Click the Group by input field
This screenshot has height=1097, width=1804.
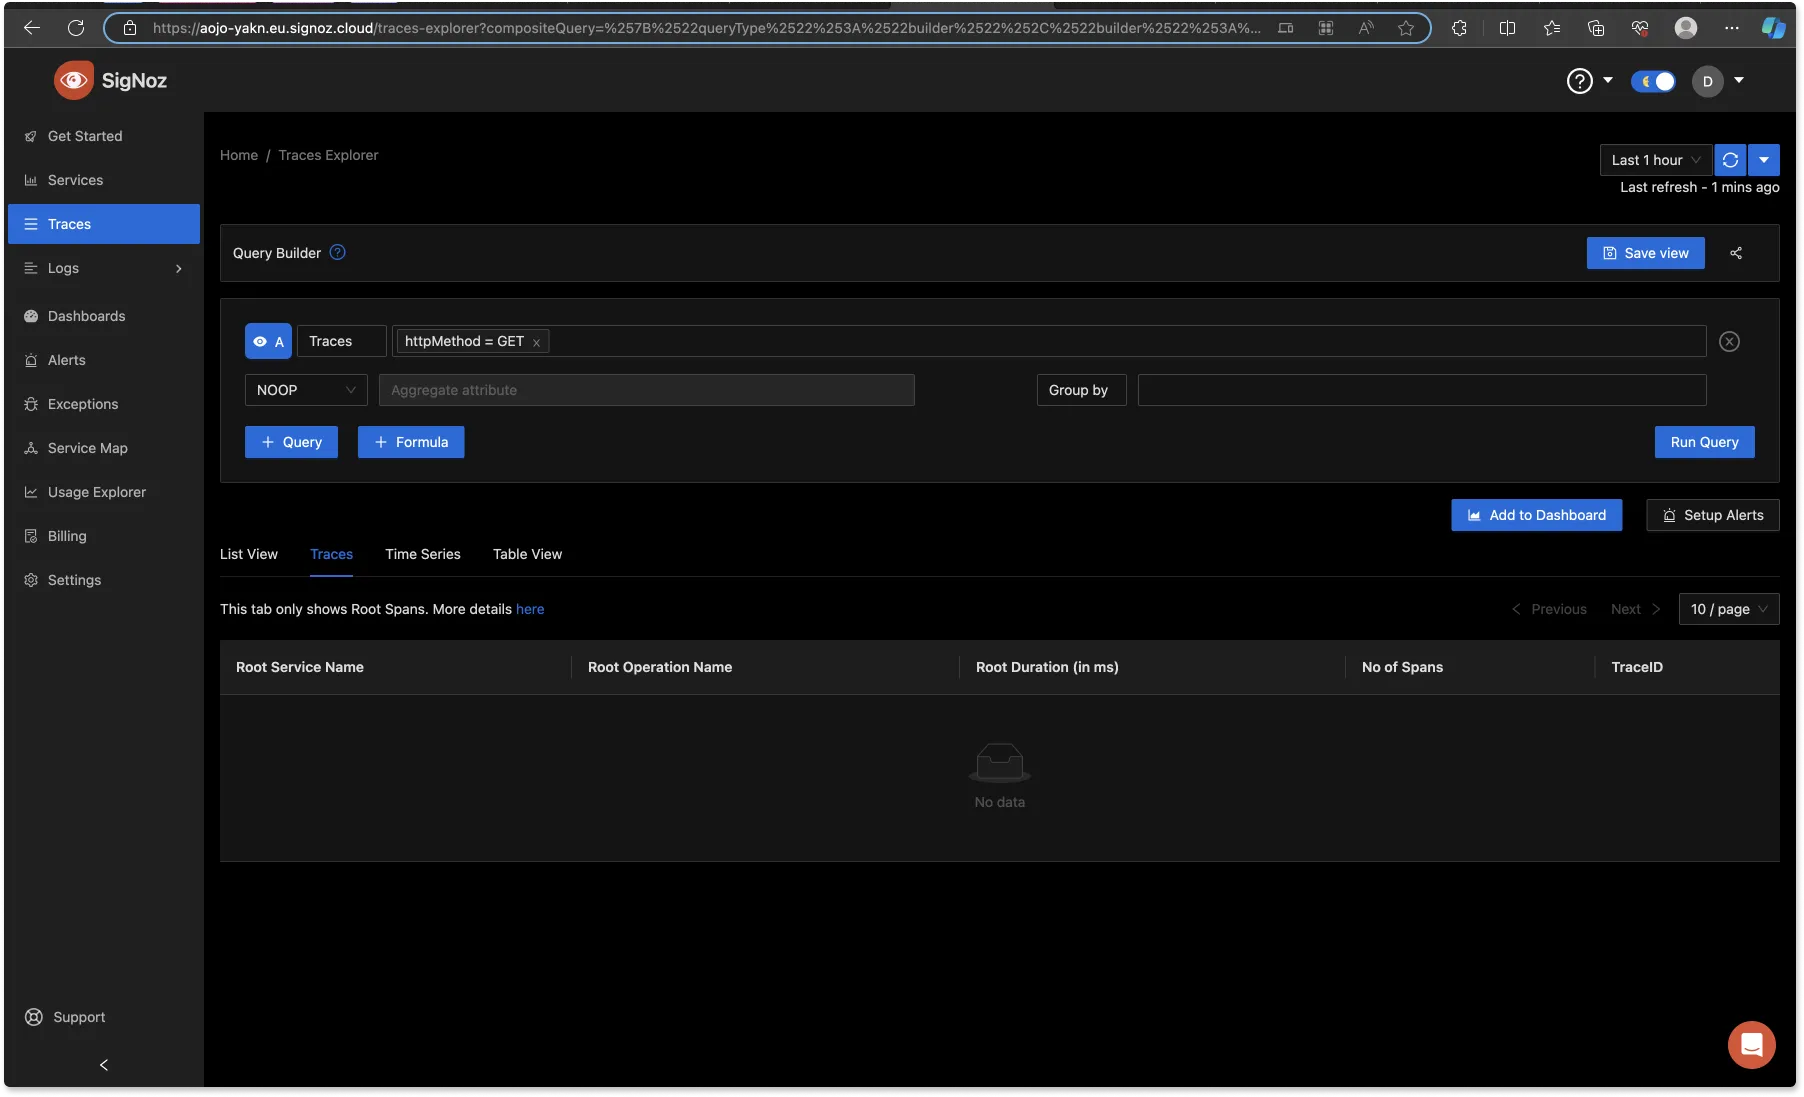pyautogui.click(x=1422, y=390)
